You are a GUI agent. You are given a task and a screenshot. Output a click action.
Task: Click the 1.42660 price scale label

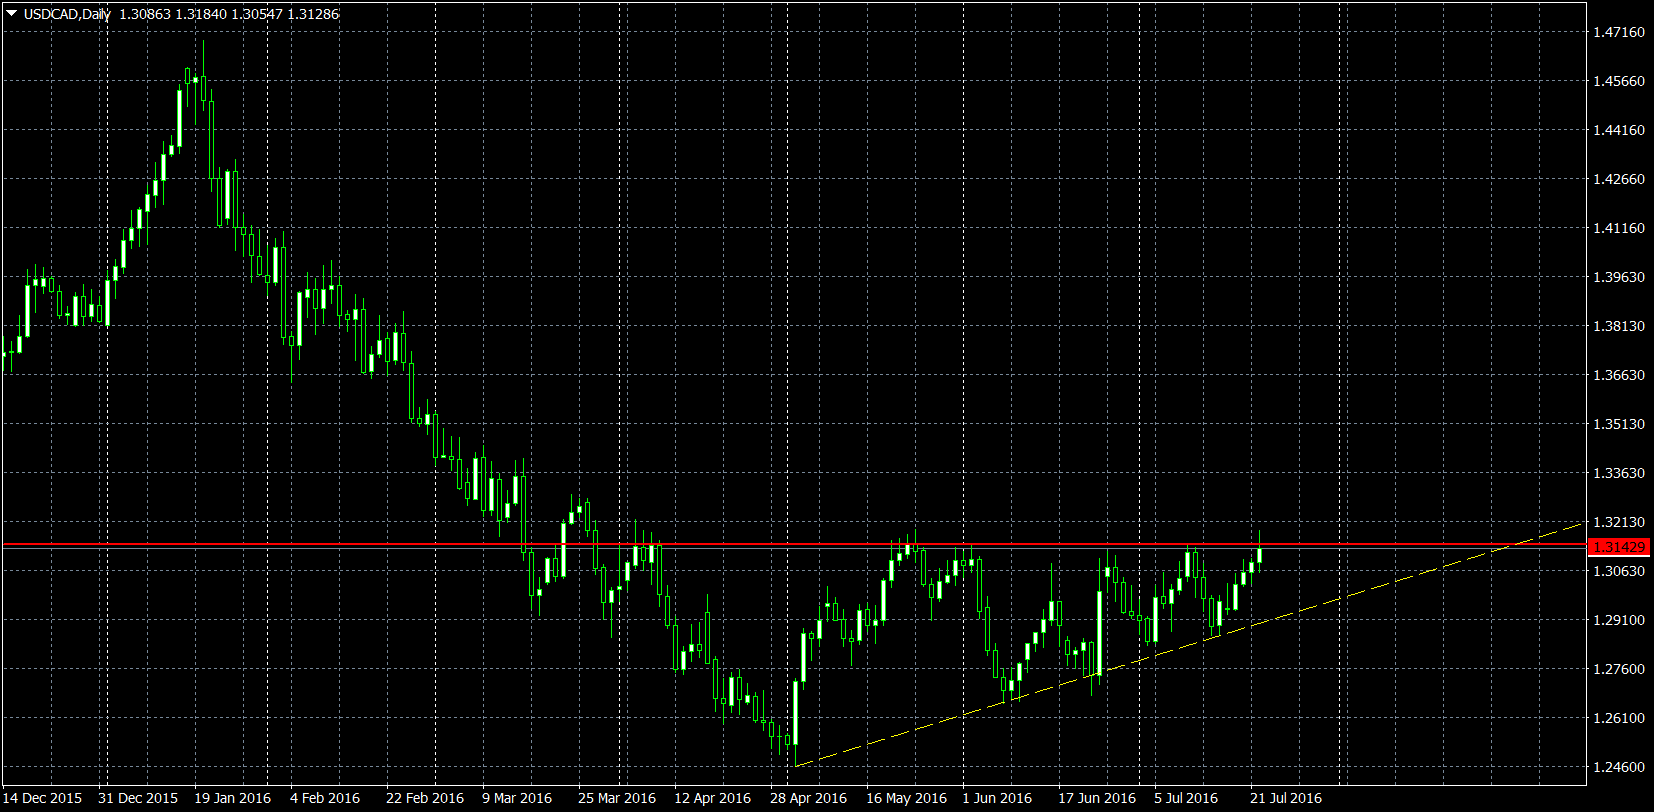point(1618,179)
